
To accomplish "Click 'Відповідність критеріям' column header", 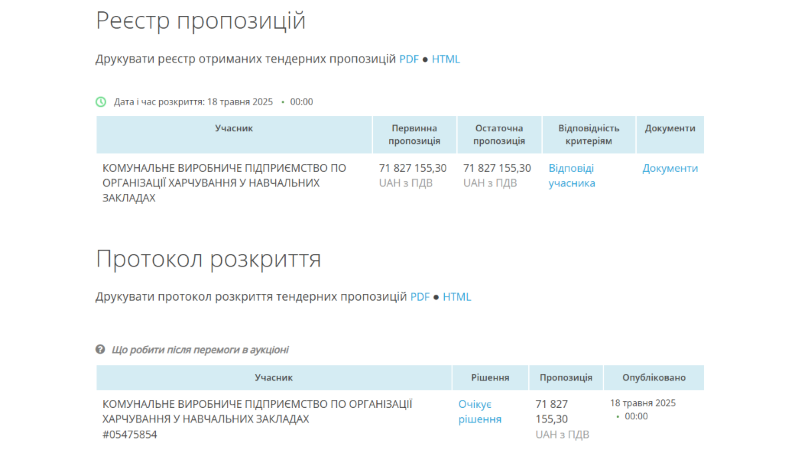I will tap(589, 135).
